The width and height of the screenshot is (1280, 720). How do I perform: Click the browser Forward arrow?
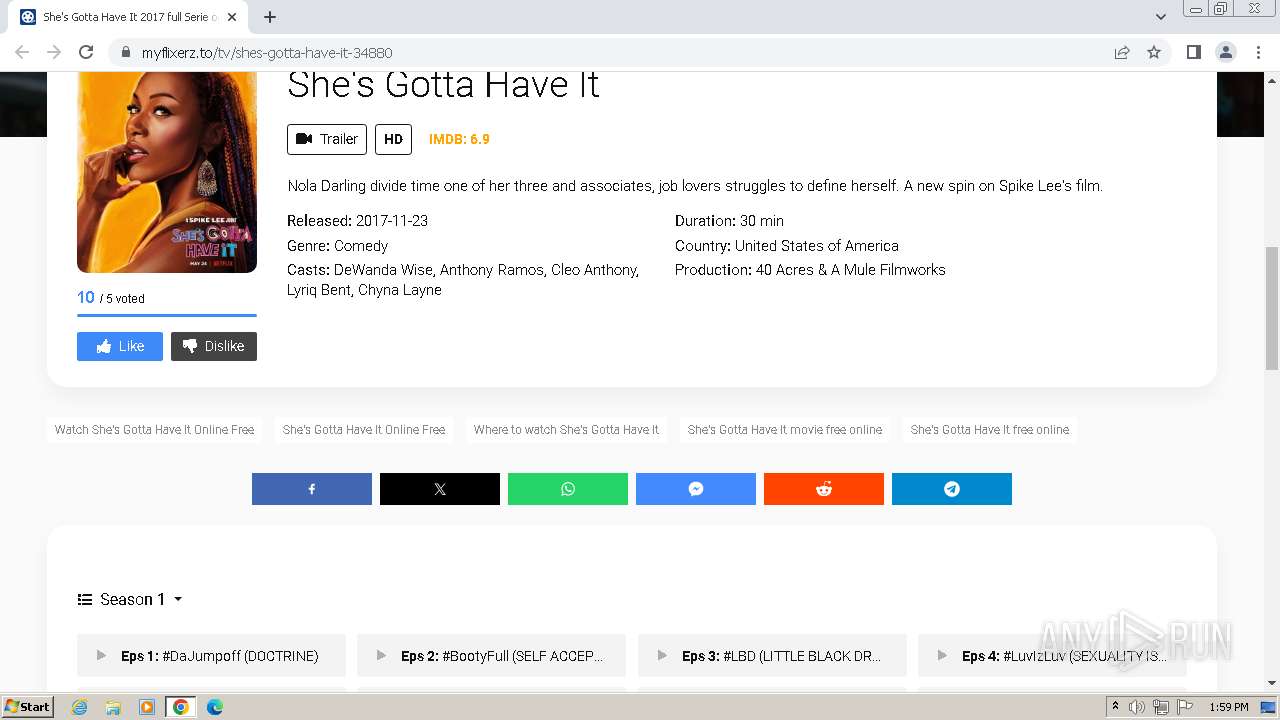pyautogui.click(x=54, y=52)
